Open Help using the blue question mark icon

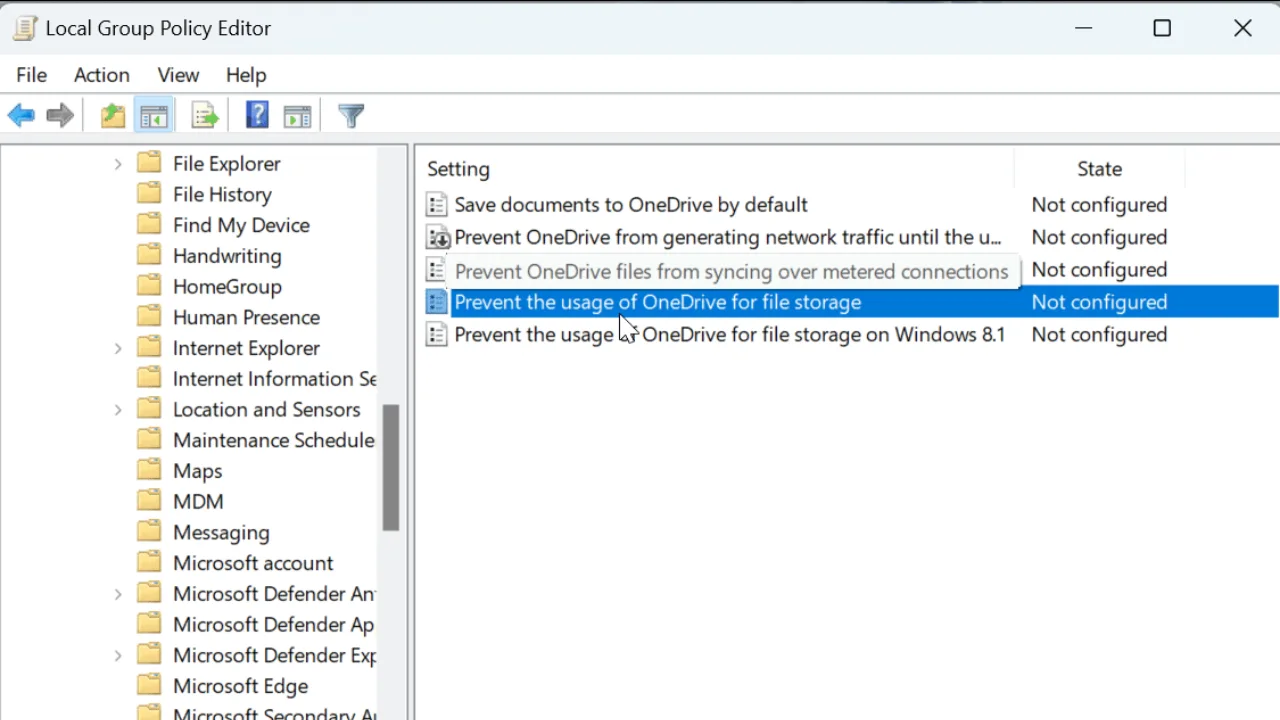pos(256,115)
